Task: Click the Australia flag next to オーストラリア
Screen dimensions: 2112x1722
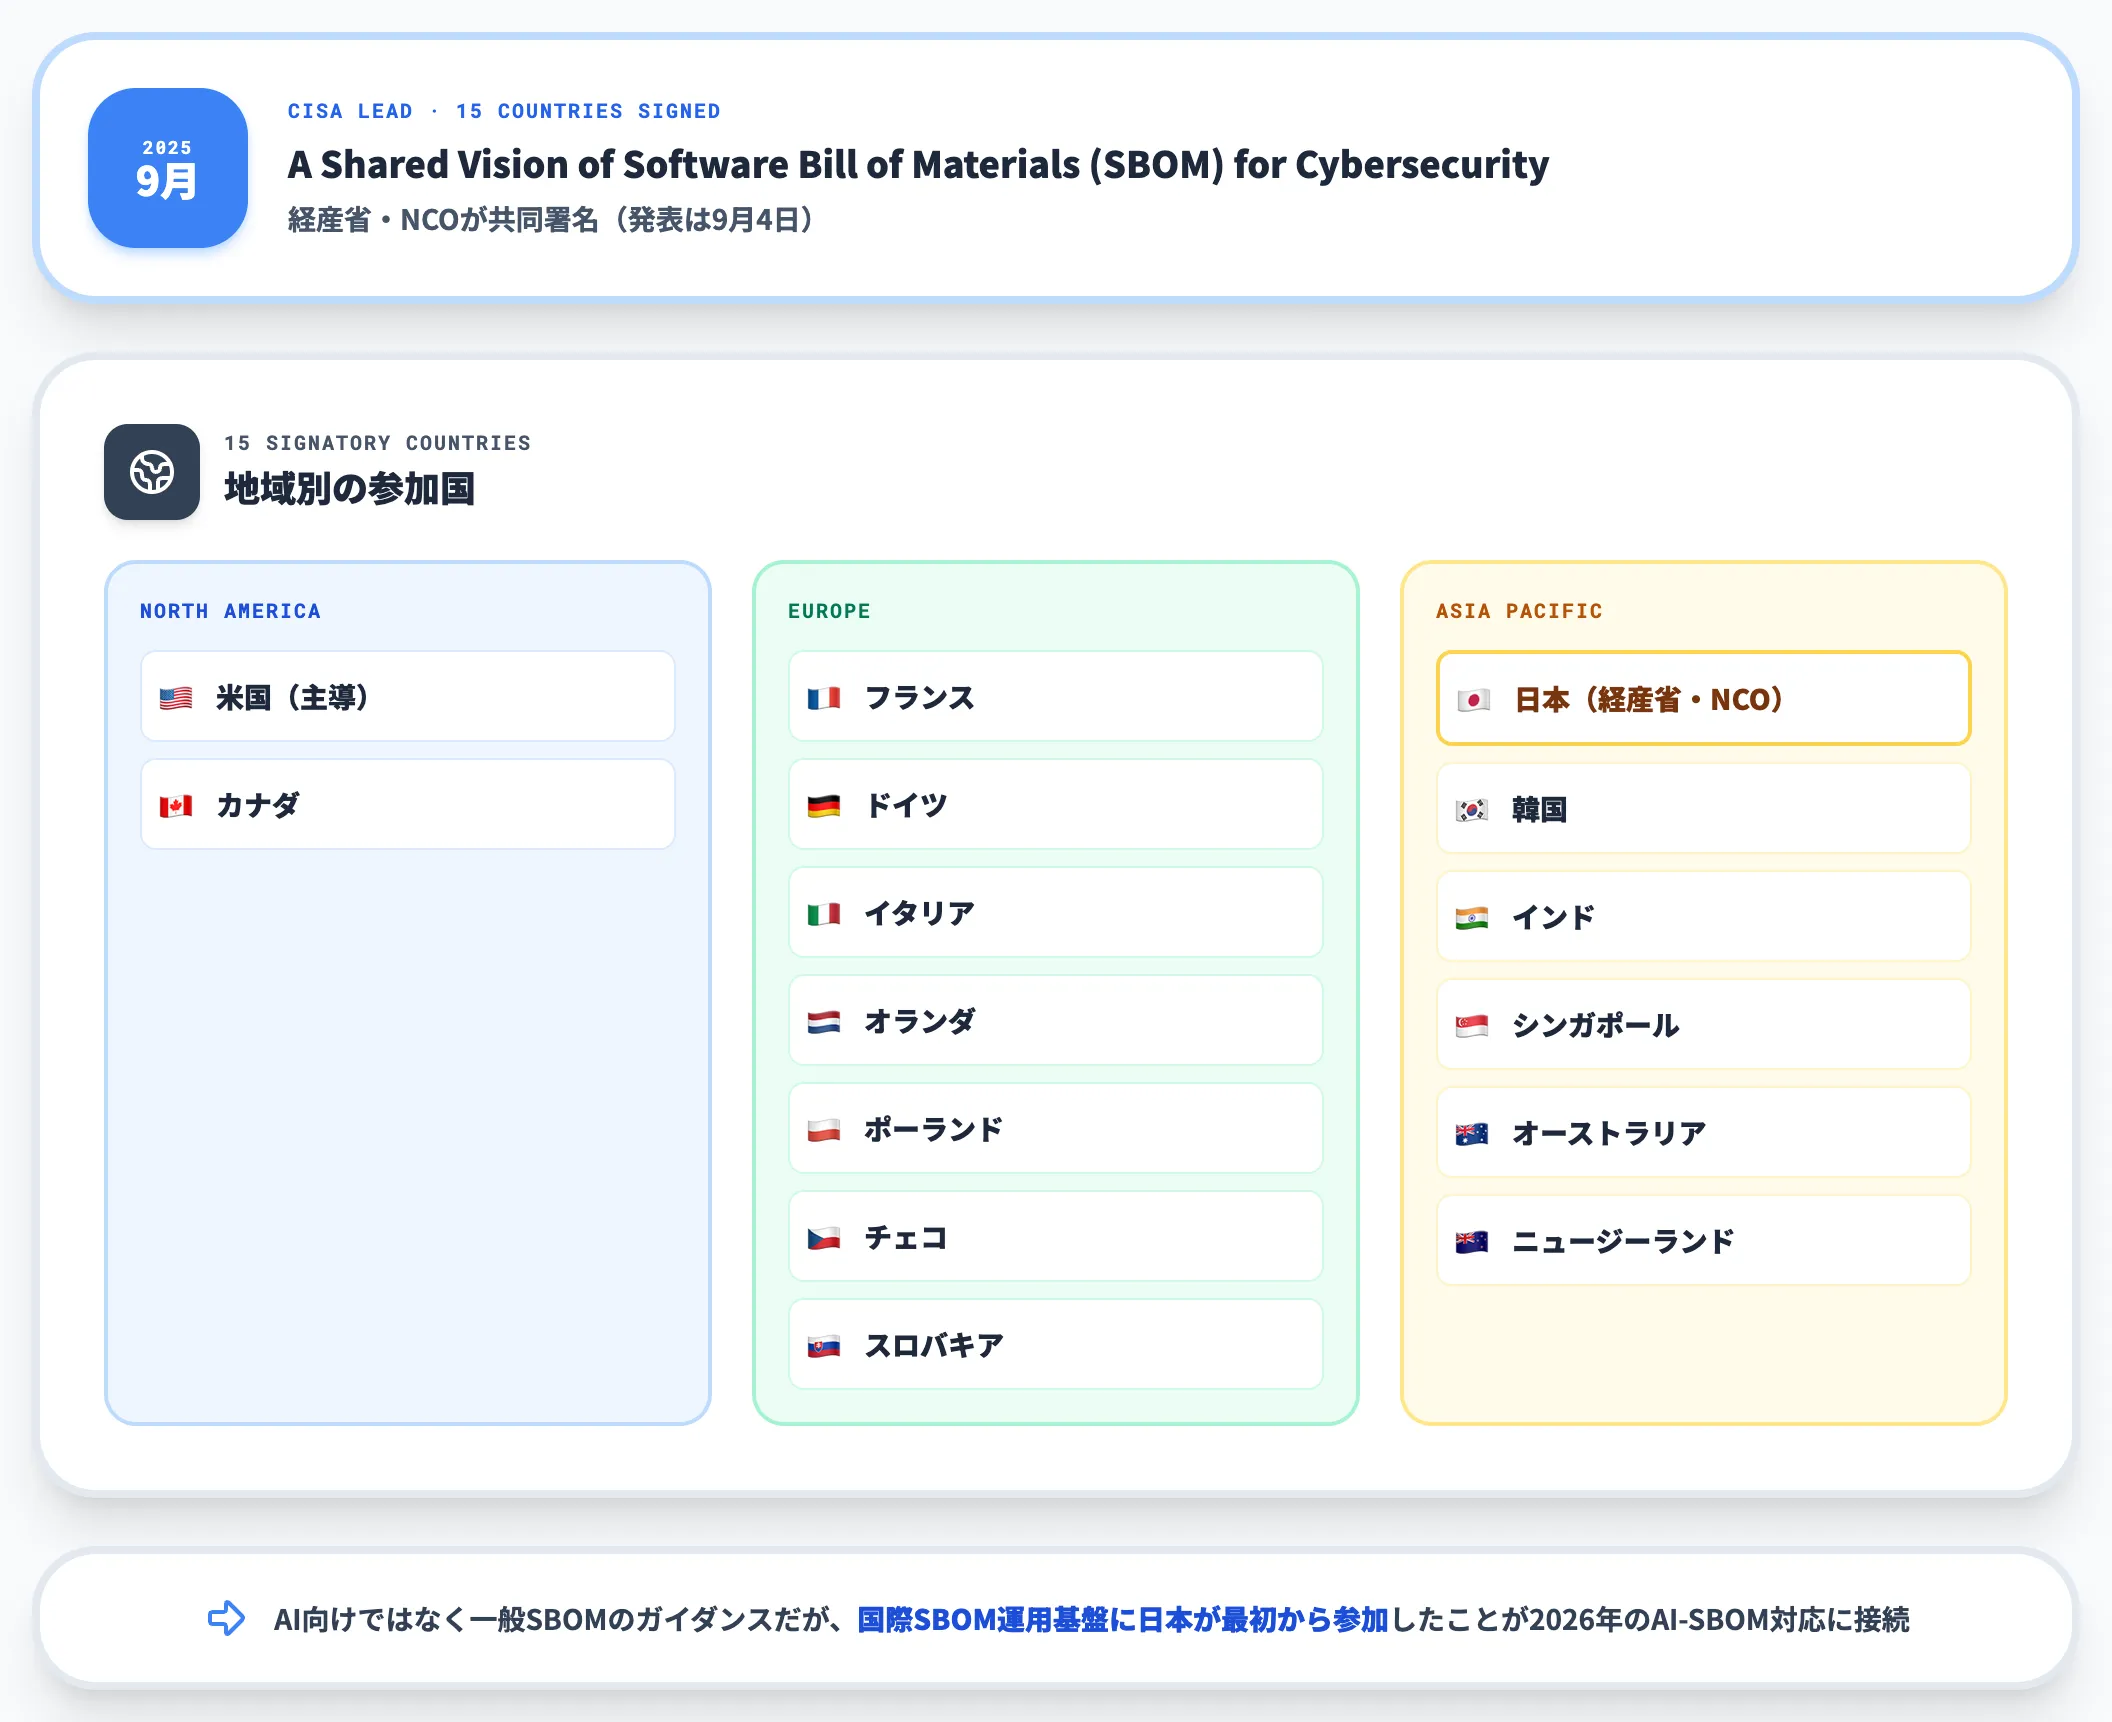Action: coord(1472,1134)
